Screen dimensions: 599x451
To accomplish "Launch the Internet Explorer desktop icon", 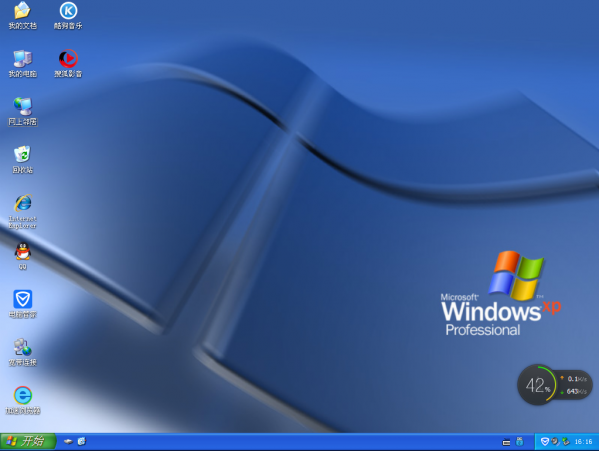I will click(23, 203).
